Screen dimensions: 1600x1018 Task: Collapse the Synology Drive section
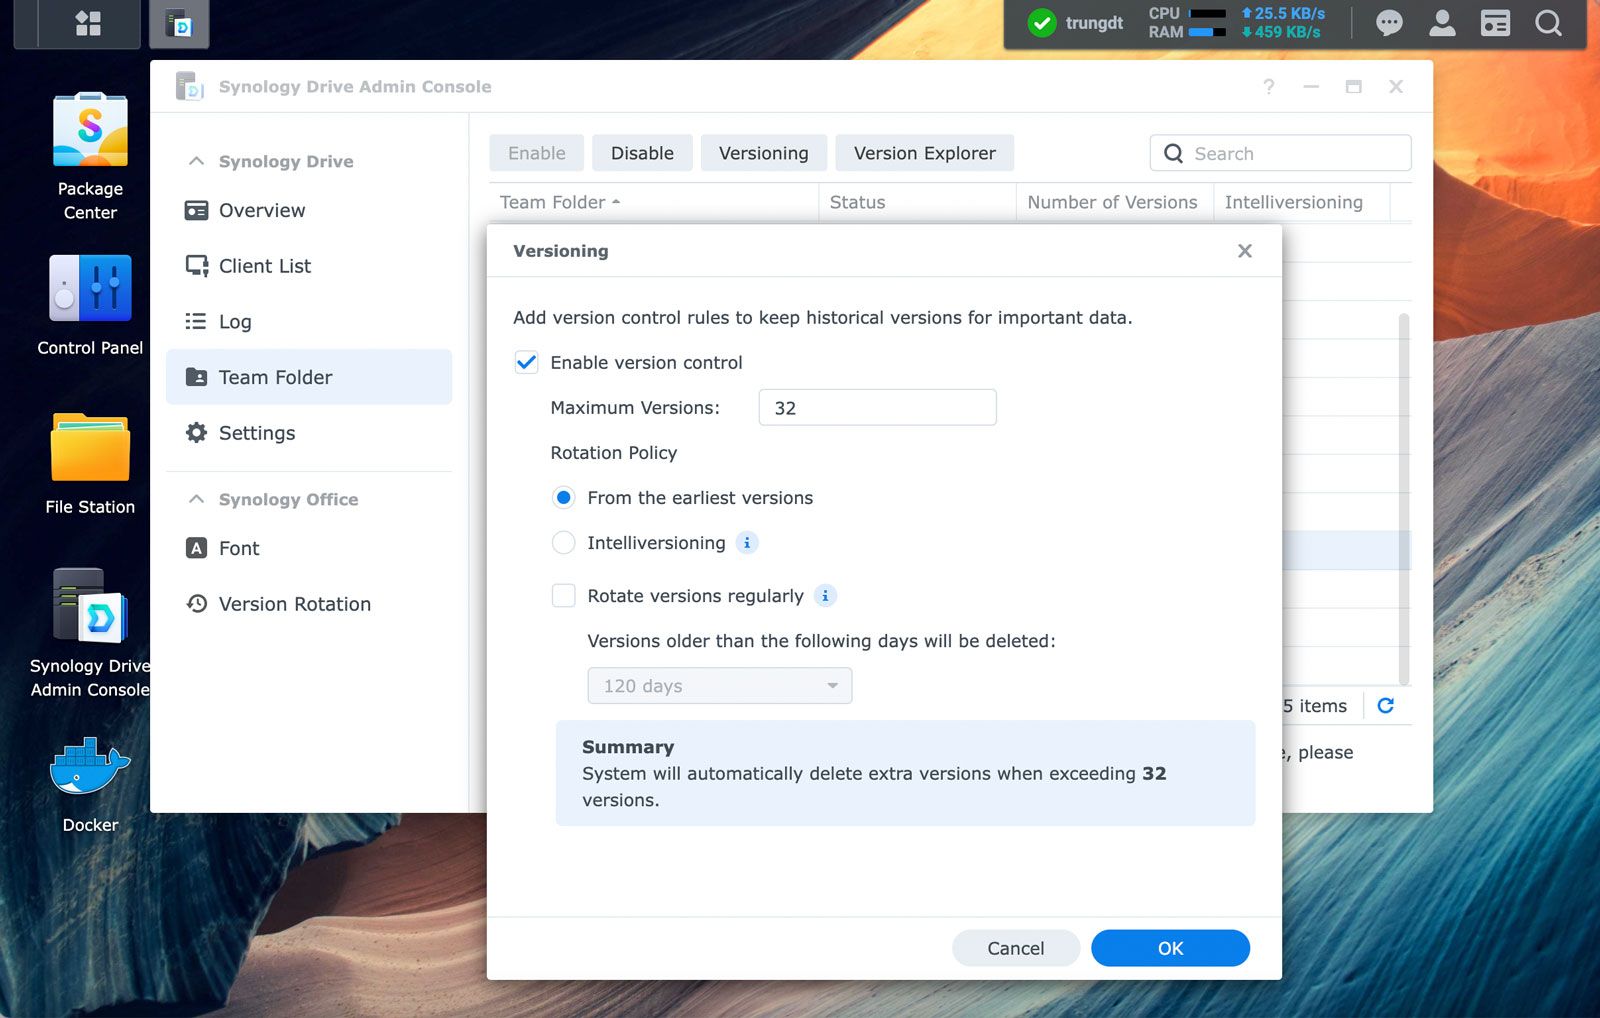pyautogui.click(x=197, y=161)
